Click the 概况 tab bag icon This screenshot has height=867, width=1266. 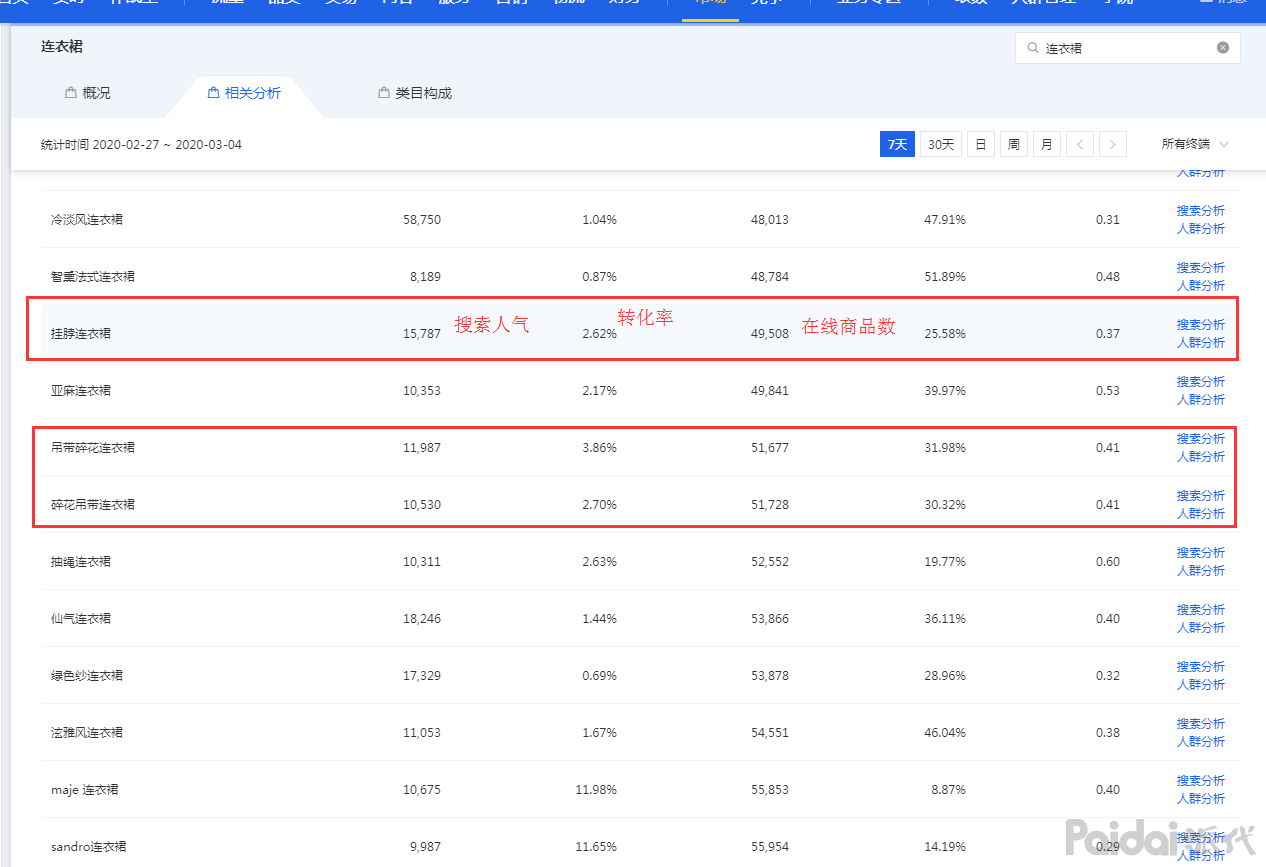tap(70, 92)
